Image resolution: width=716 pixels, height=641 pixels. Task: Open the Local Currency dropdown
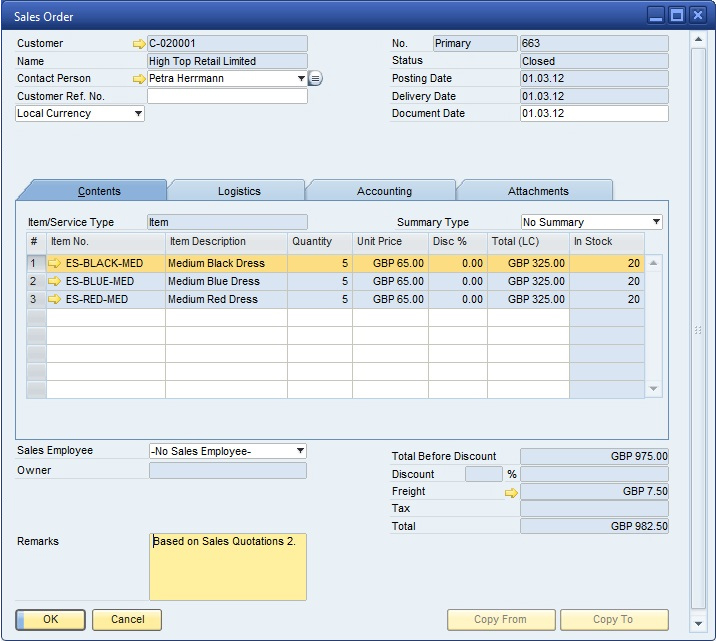click(x=138, y=114)
